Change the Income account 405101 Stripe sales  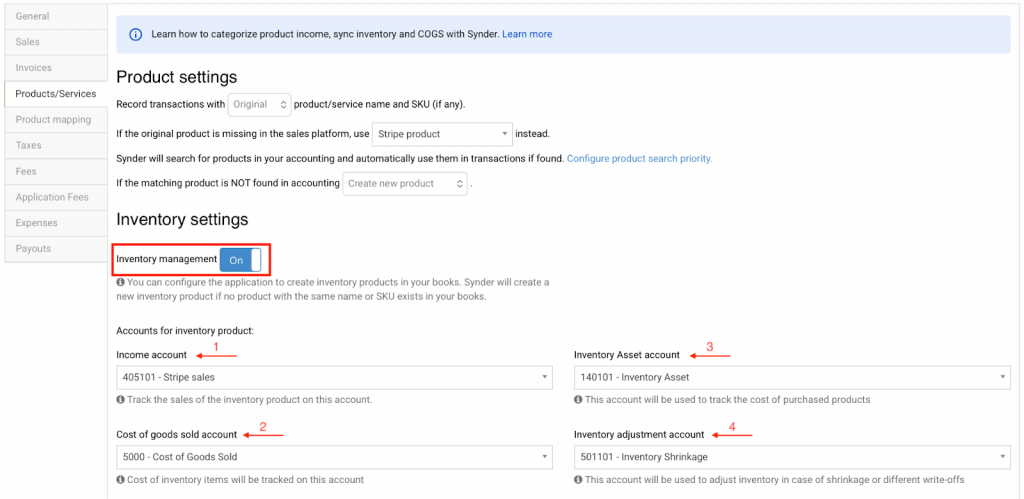(x=334, y=377)
